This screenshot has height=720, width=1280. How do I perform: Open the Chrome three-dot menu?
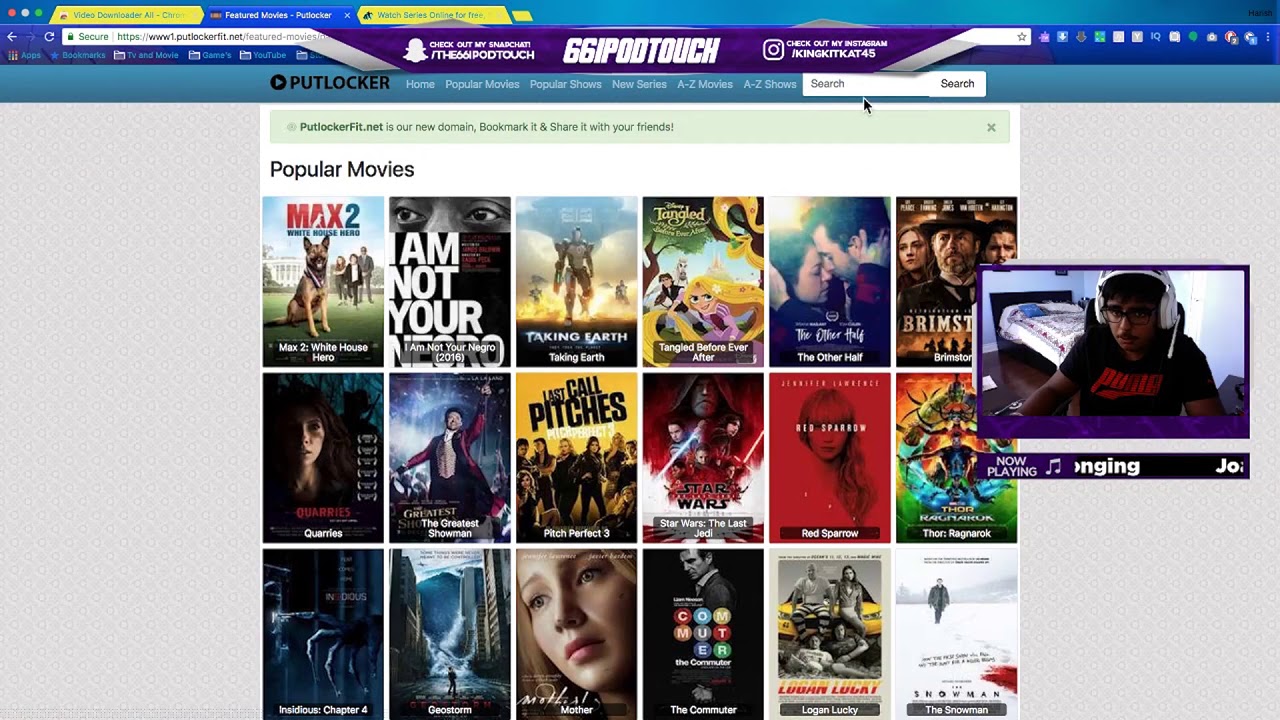(1268, 37)
